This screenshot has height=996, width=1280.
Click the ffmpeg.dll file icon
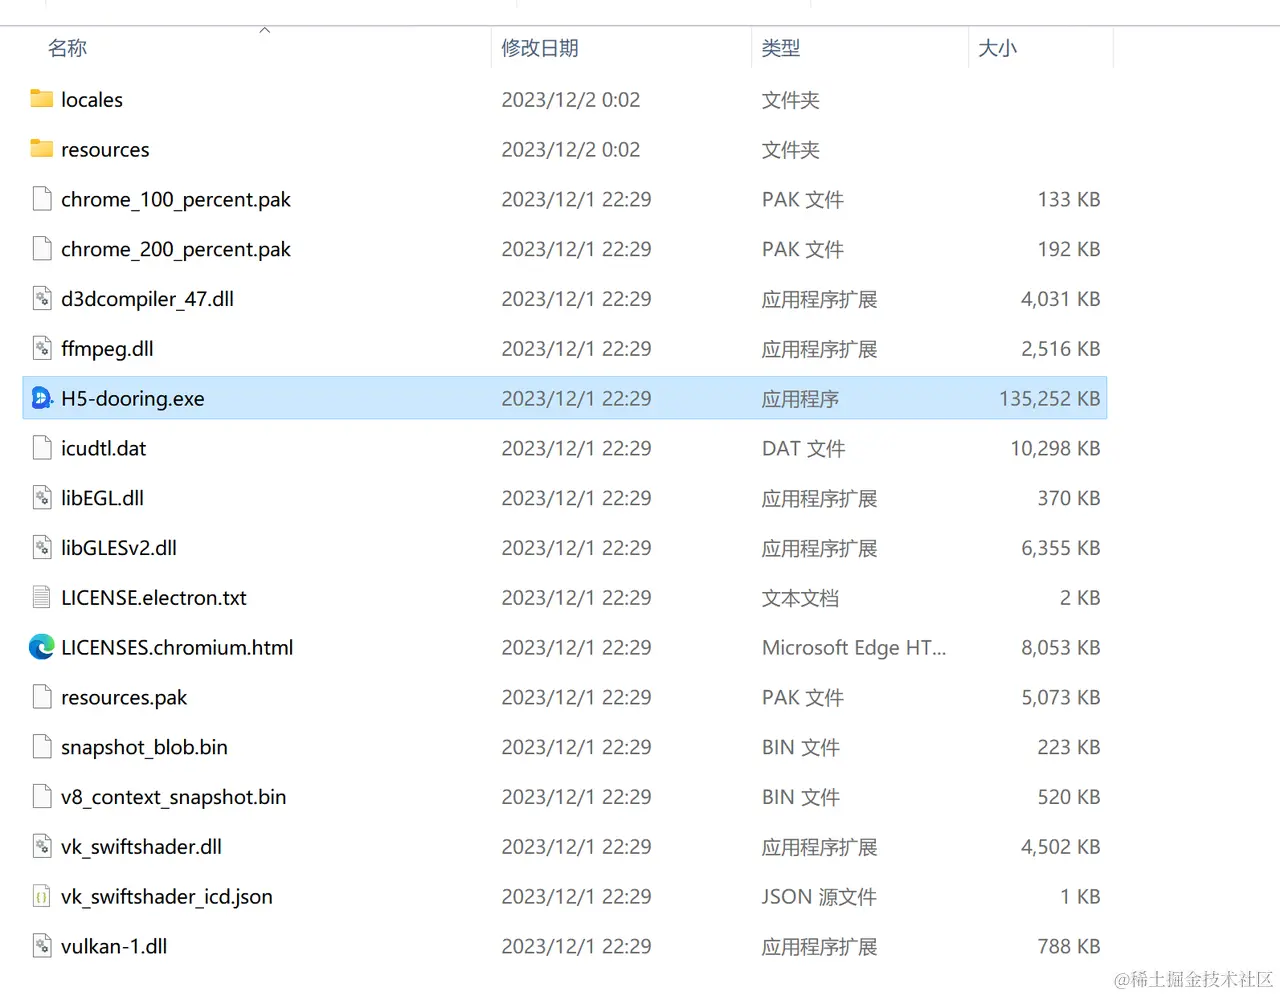pyautogui.click(x=41, y=348)
